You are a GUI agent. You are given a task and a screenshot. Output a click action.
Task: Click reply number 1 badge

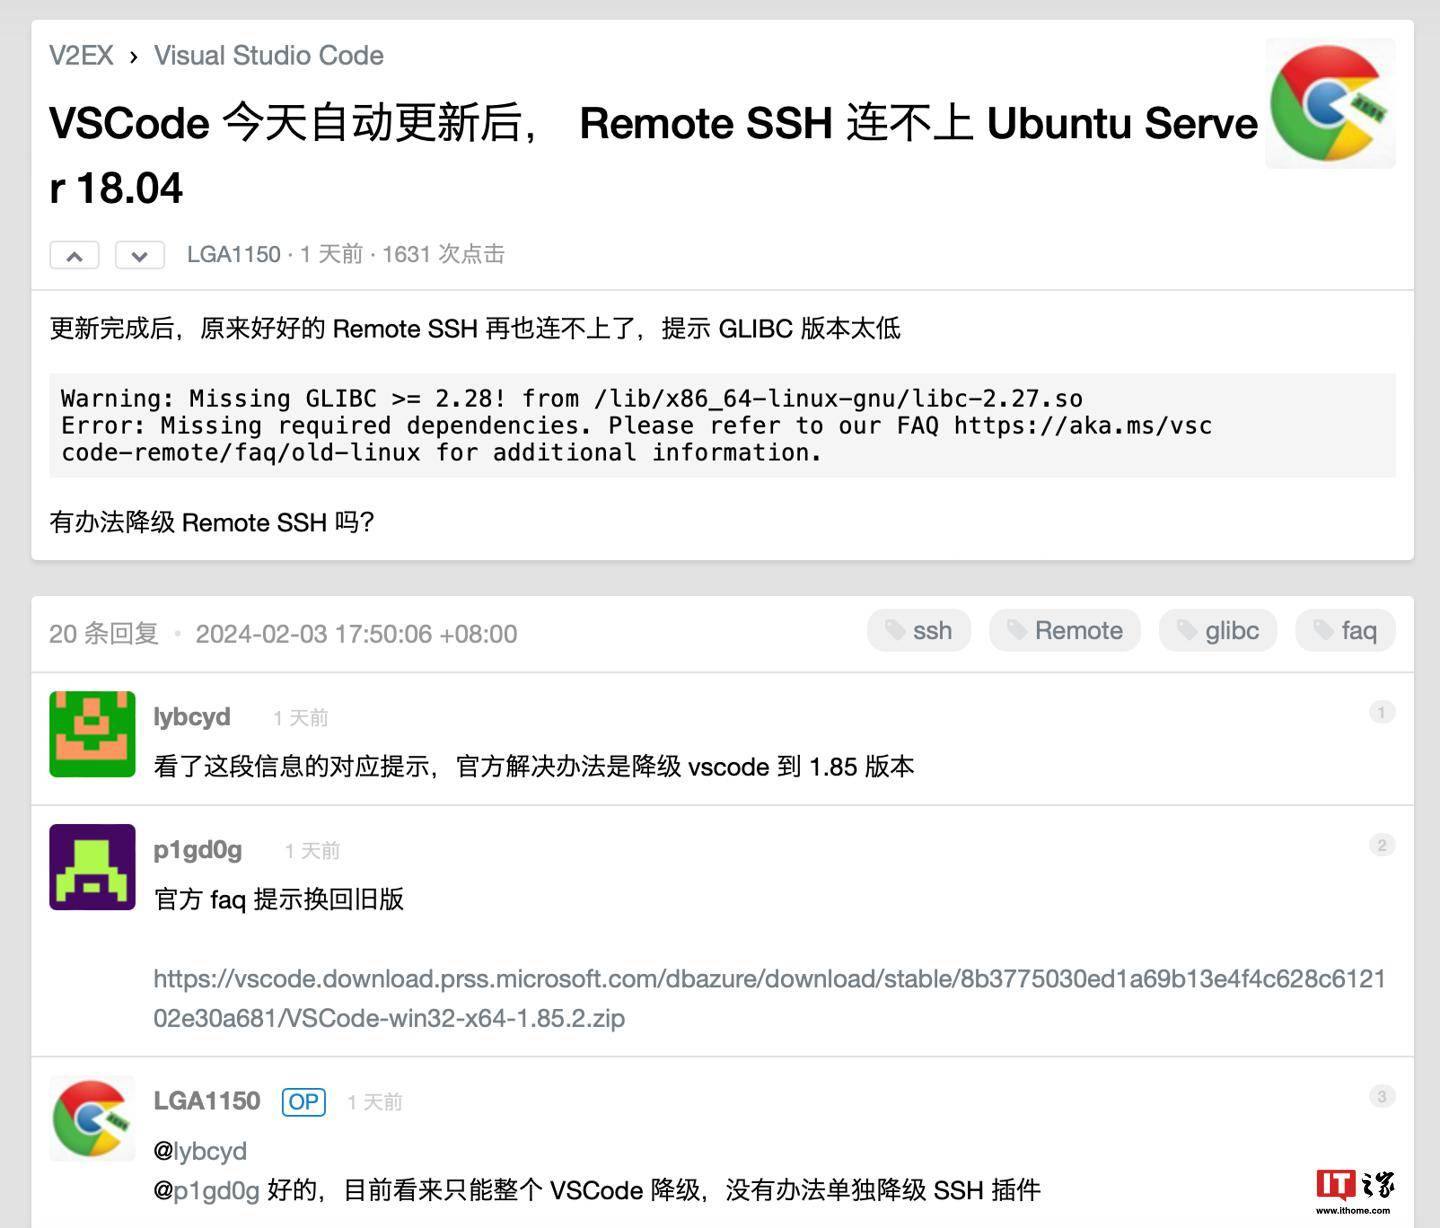point(1381,712)
